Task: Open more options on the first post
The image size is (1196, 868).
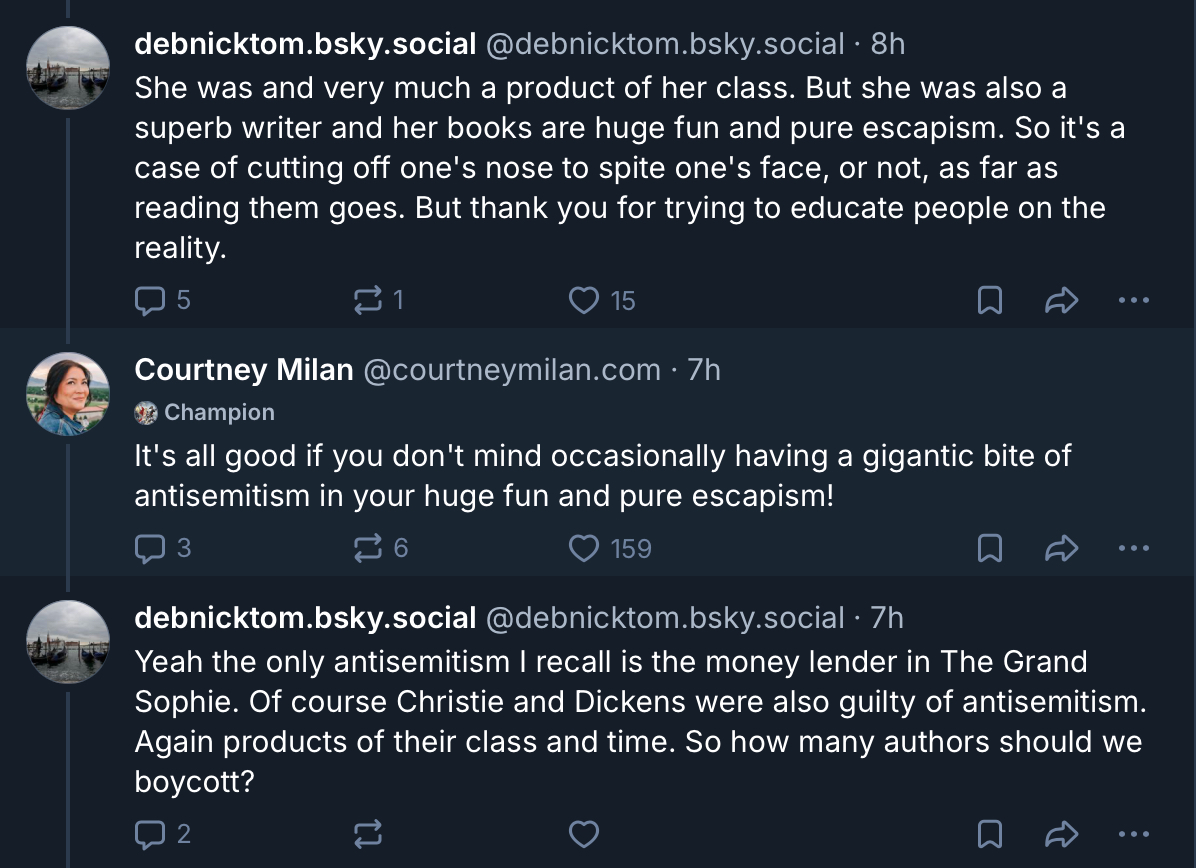Action: point(1133,300)
